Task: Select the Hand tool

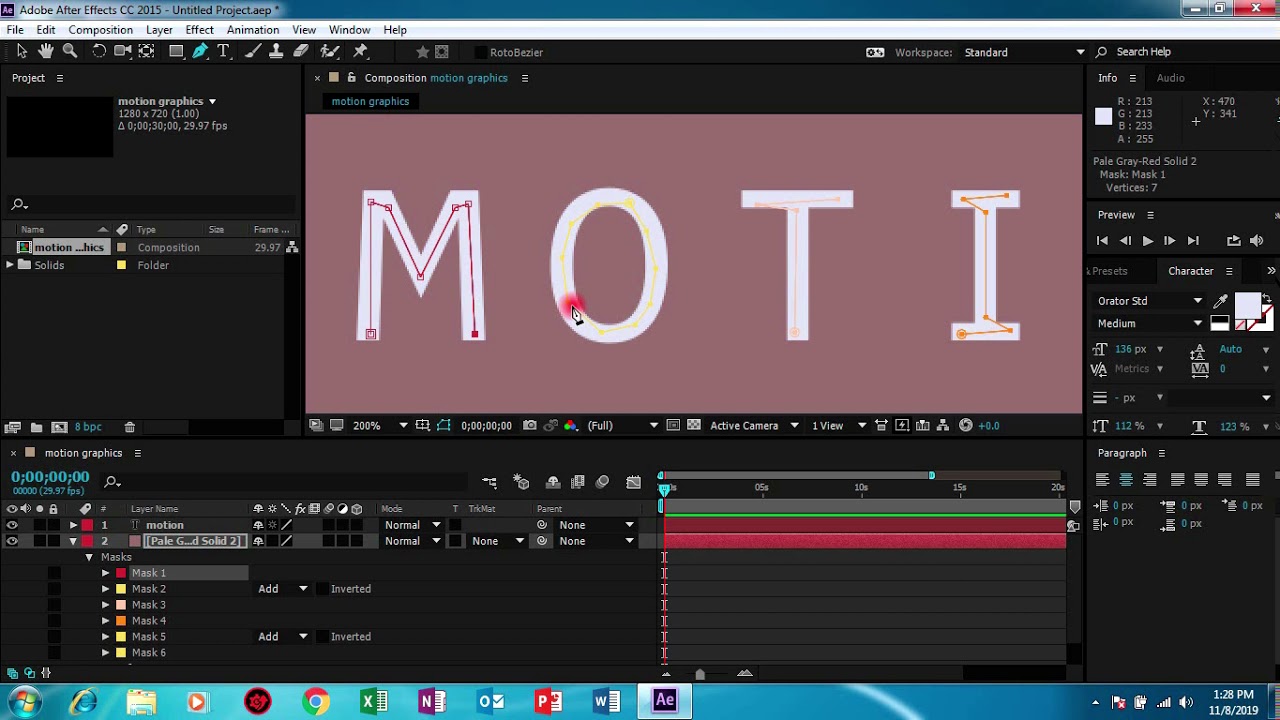Action: (x=46, y=52)
